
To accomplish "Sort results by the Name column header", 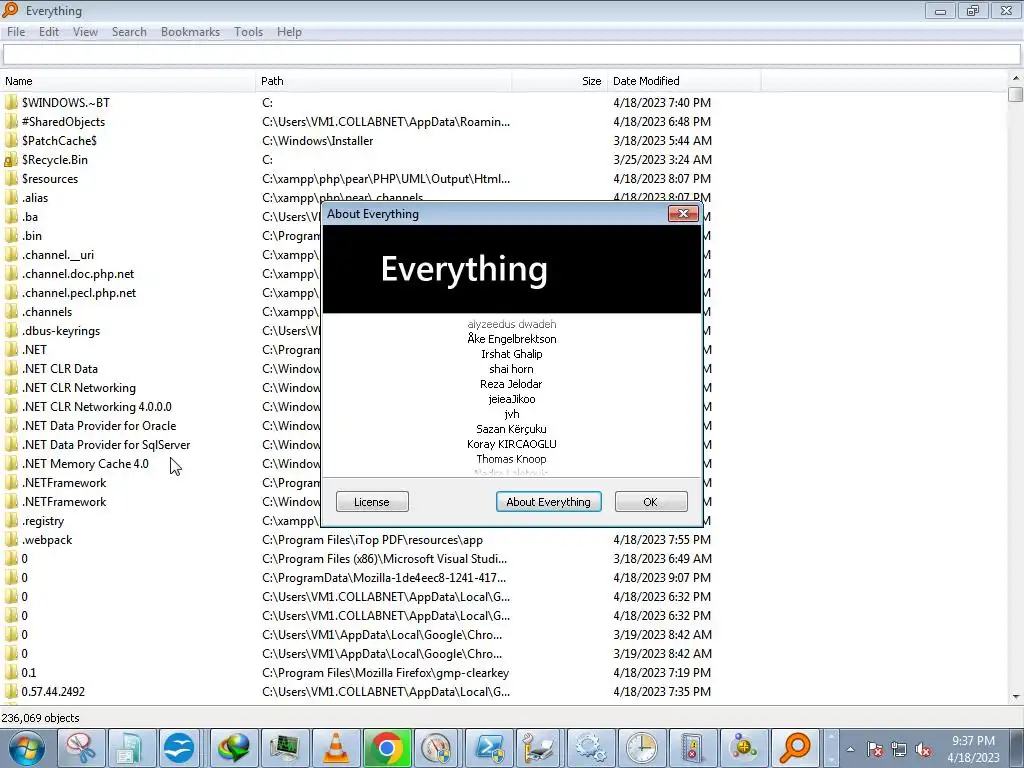I will [128, 81].
